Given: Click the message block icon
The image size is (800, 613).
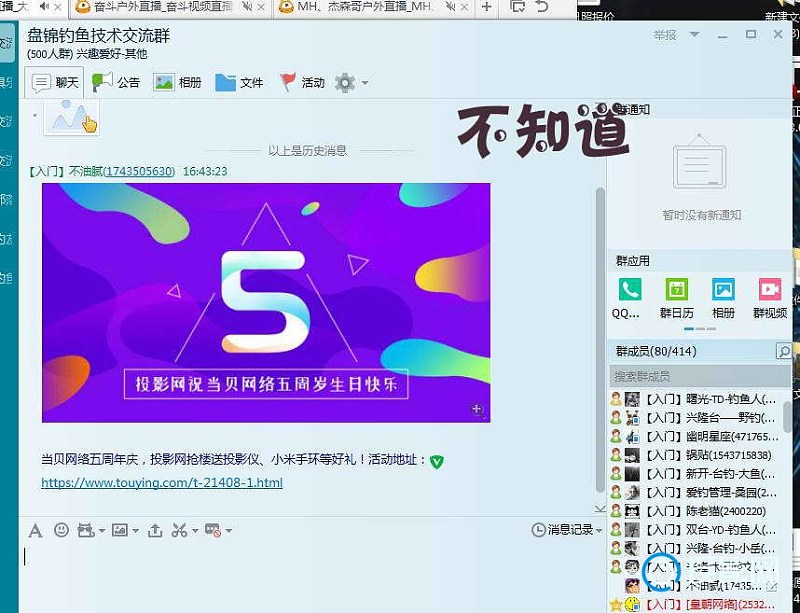Looking at the screenshot, I should (x=212, y=530).
